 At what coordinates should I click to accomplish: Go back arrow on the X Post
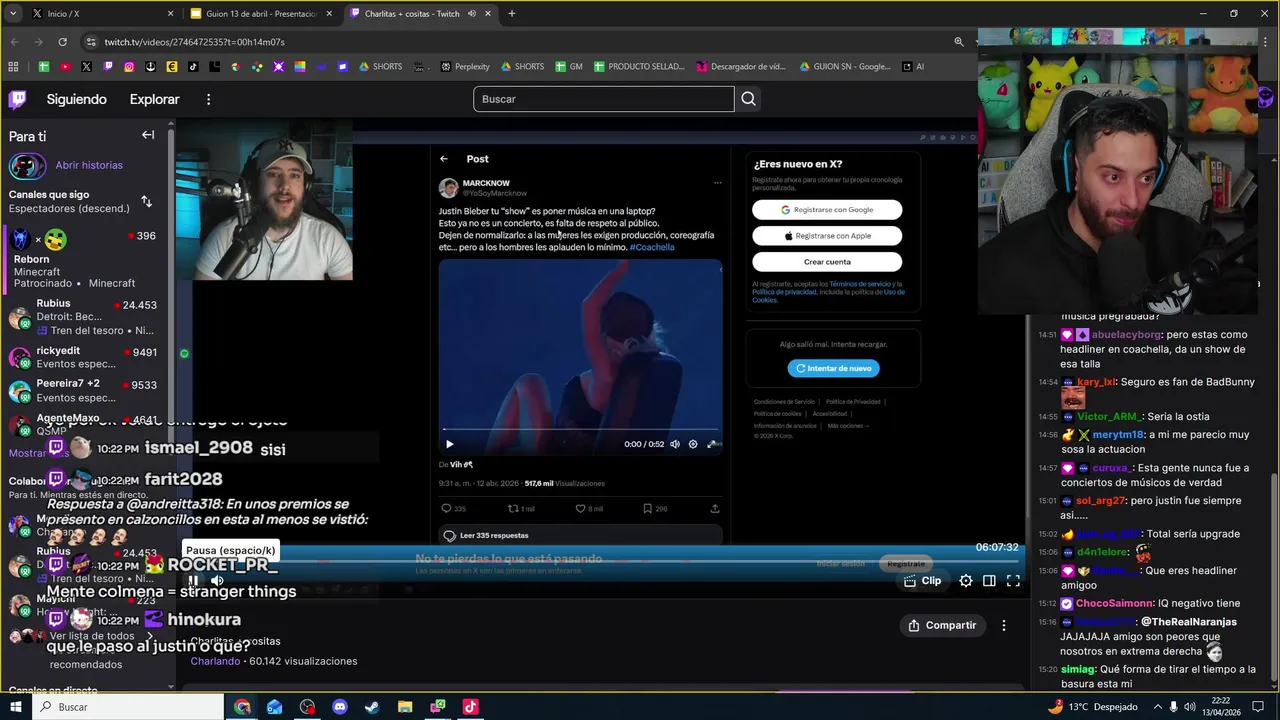pos(444,159)
